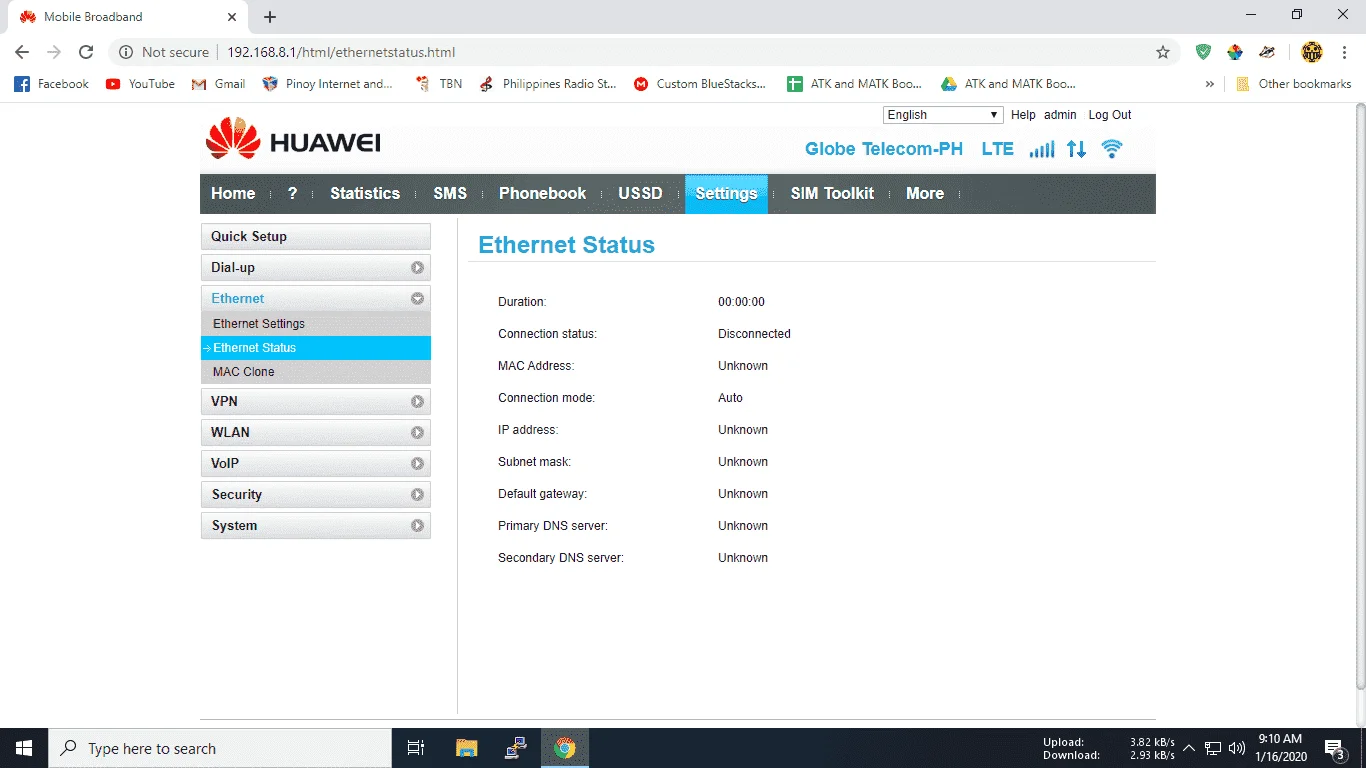Open Windows Start menu
1366x768 pixels.
tap(24, 748)
